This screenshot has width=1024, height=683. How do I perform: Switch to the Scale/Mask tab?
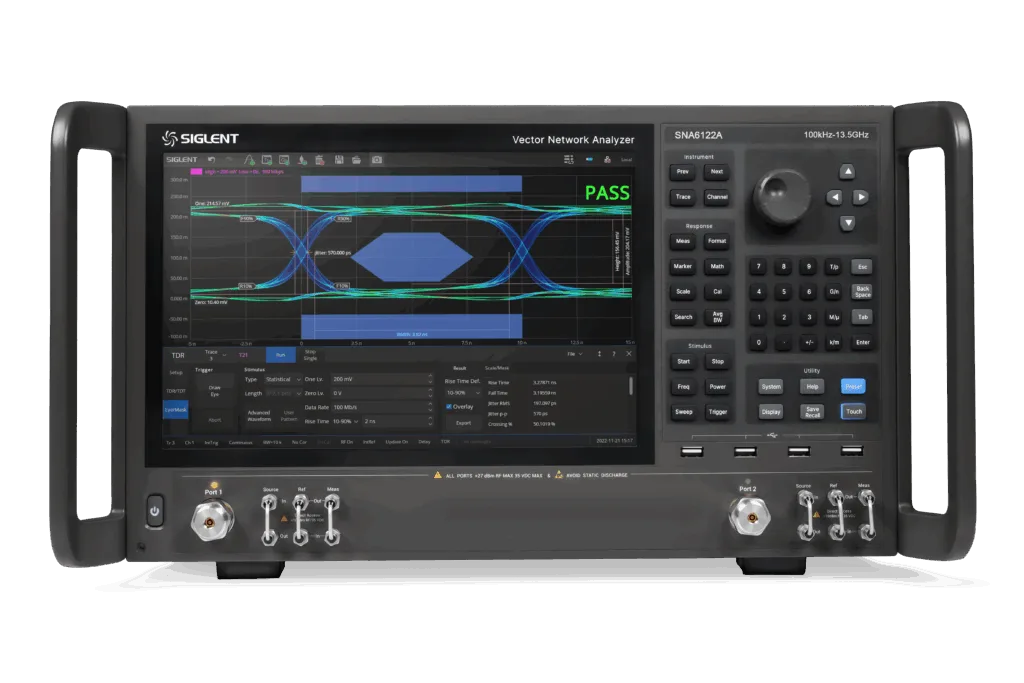click(497, 368)
